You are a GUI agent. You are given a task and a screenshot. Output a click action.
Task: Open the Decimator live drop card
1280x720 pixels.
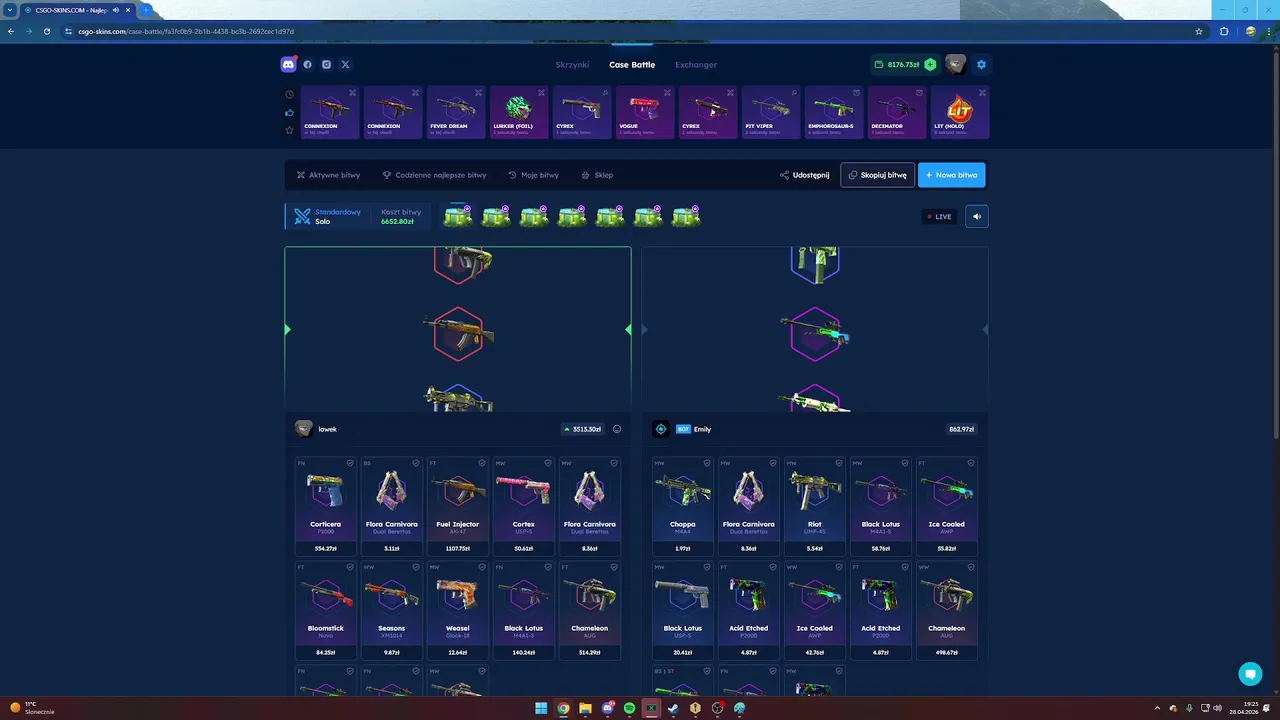click(x=897, y=112)
